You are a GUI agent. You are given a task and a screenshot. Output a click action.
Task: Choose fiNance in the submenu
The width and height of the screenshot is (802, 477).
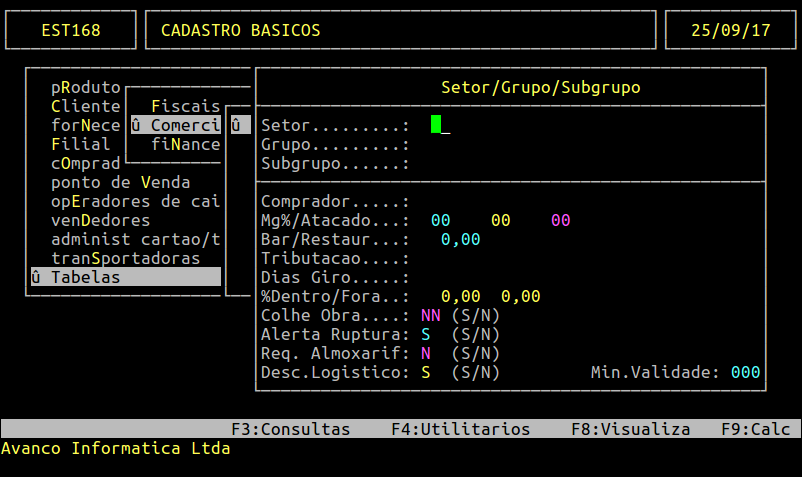click(x=185, y=144)
